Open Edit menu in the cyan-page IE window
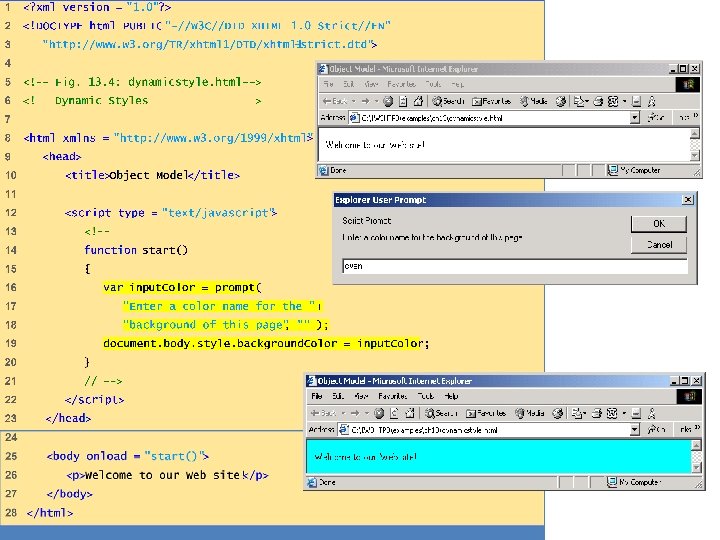720x540 pixels. [338, 396]
